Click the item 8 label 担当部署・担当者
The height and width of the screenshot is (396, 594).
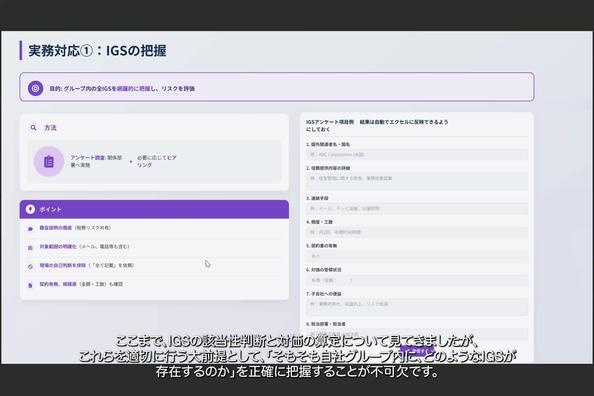(x=325, y=324)
